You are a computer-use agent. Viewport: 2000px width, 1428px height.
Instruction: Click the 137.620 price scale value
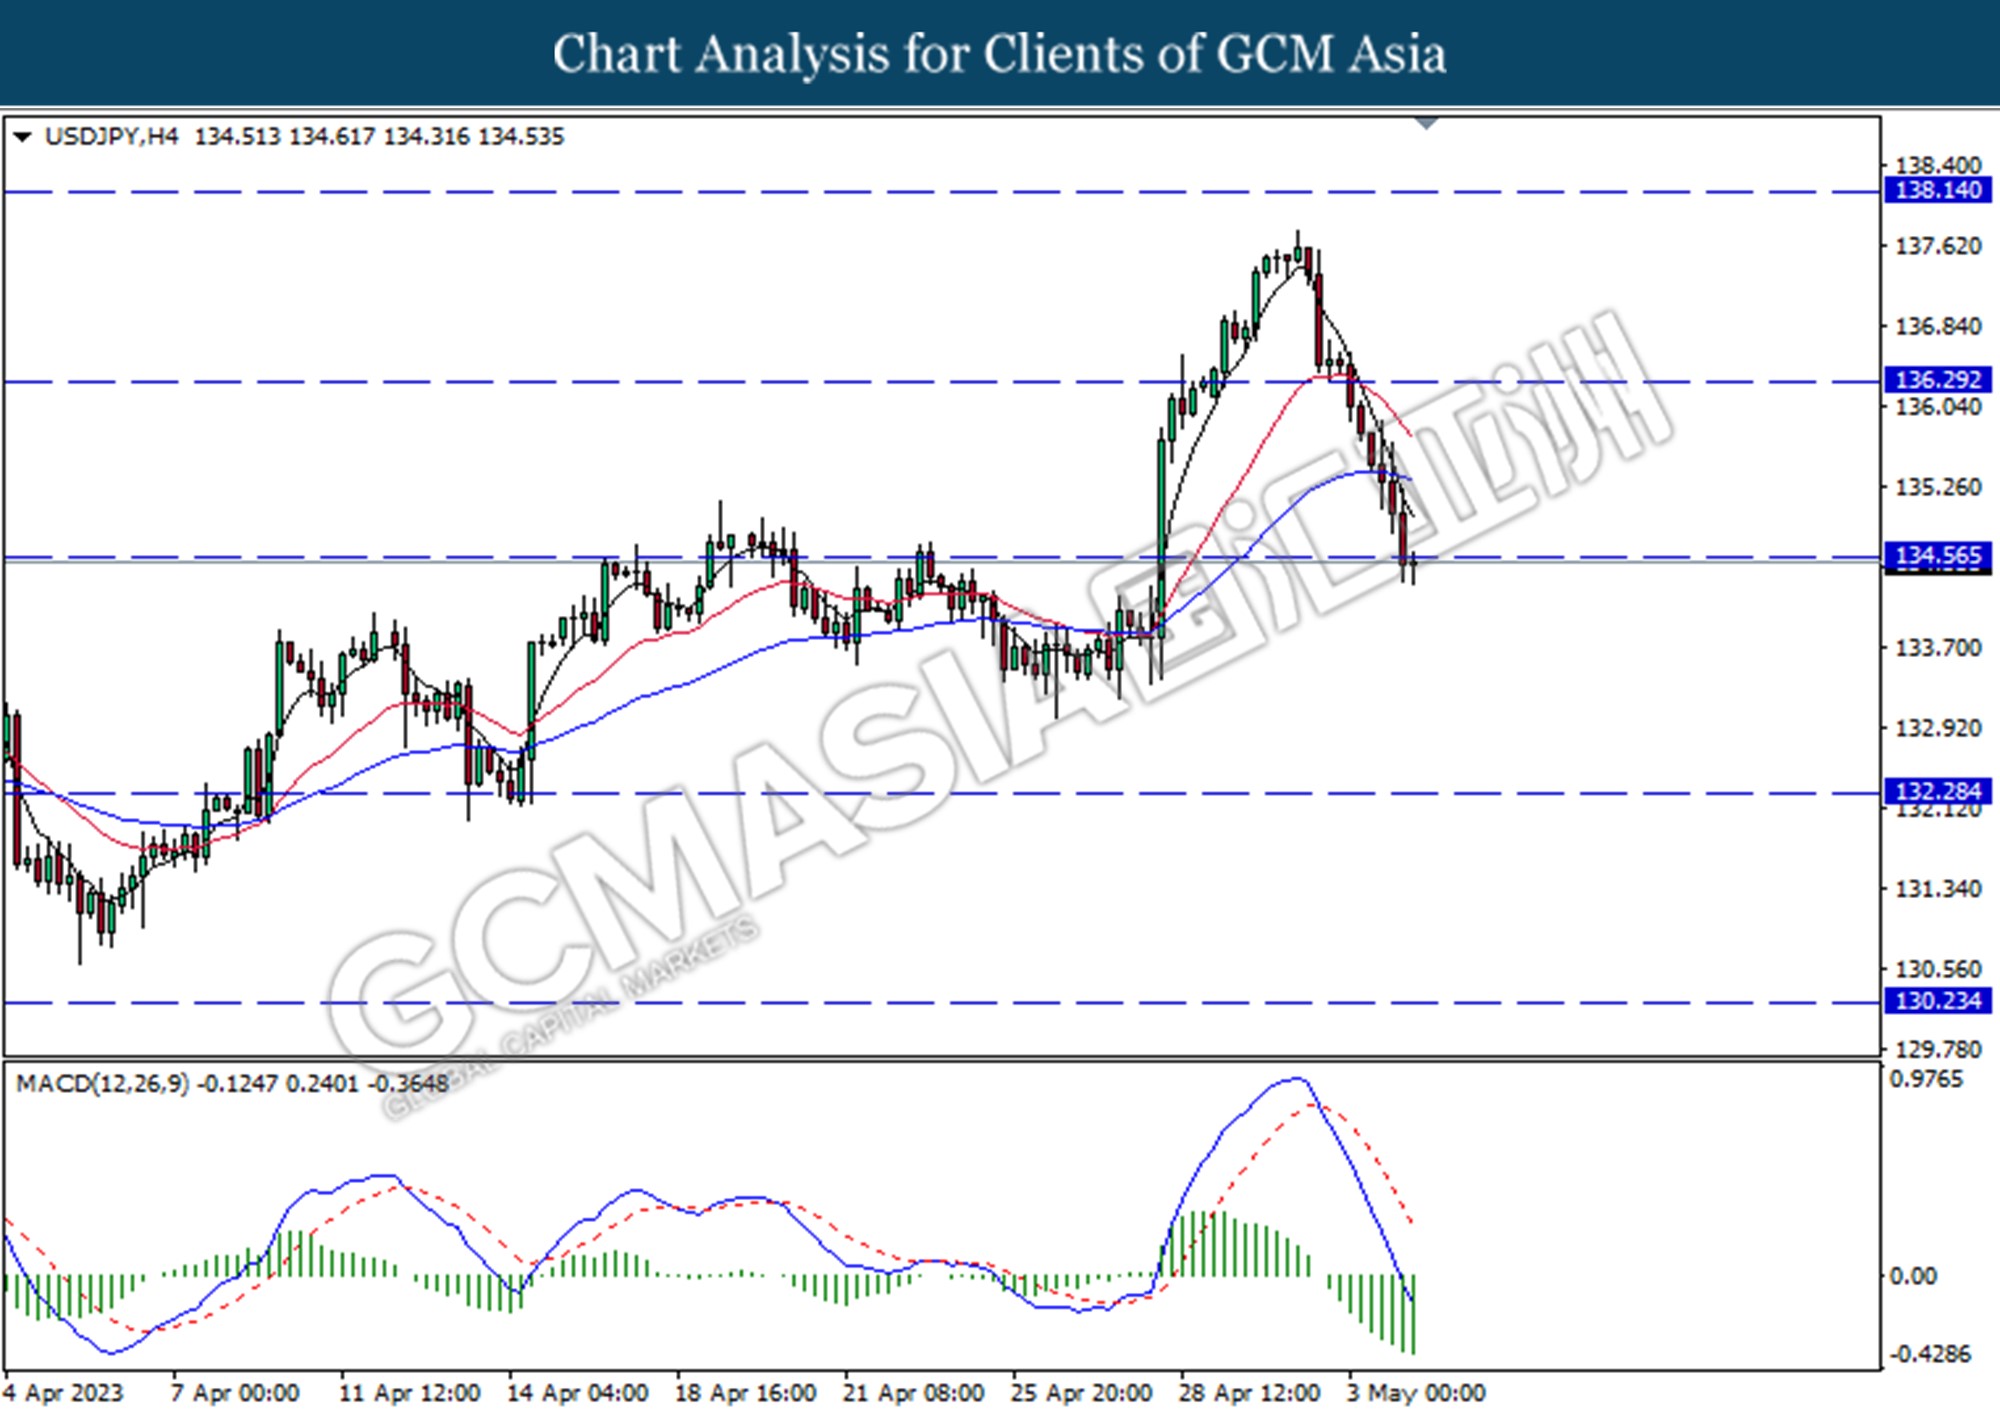(1938, 246)
